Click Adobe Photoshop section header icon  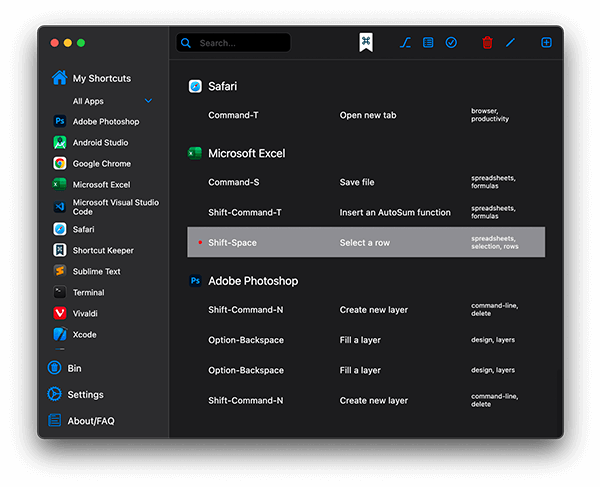coord(195,281)
